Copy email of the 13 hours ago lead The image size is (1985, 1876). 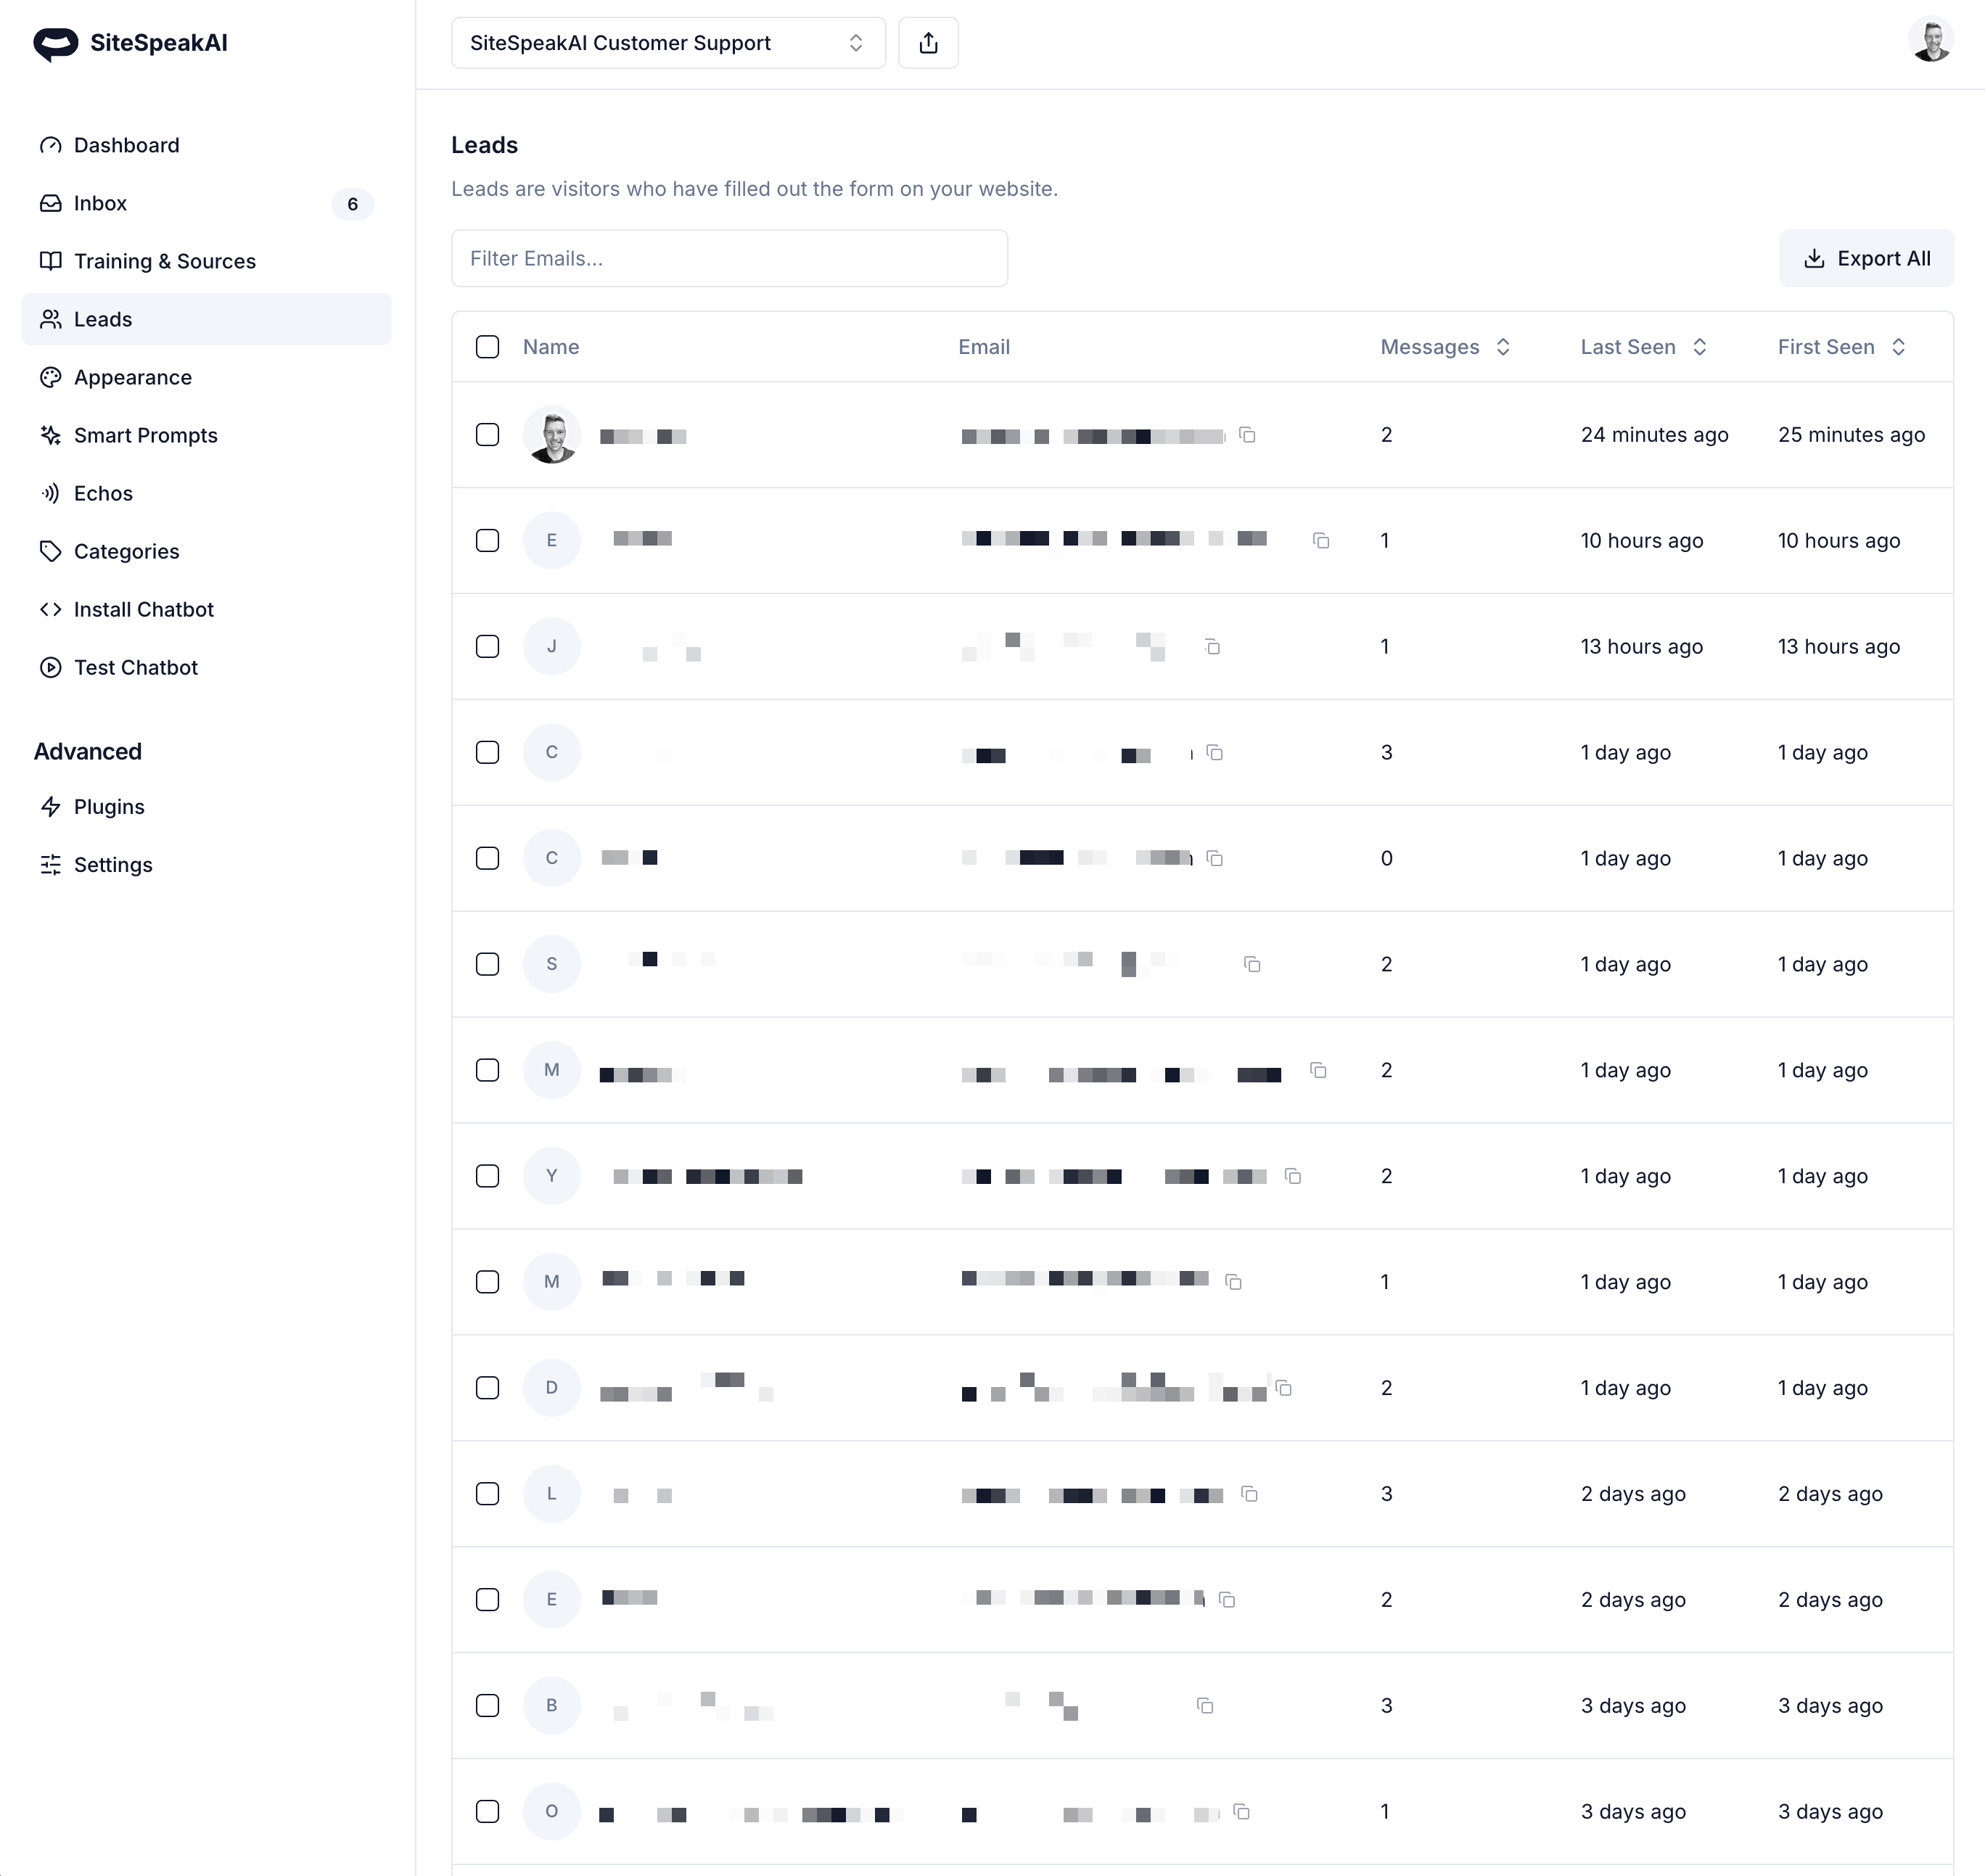1212,647
